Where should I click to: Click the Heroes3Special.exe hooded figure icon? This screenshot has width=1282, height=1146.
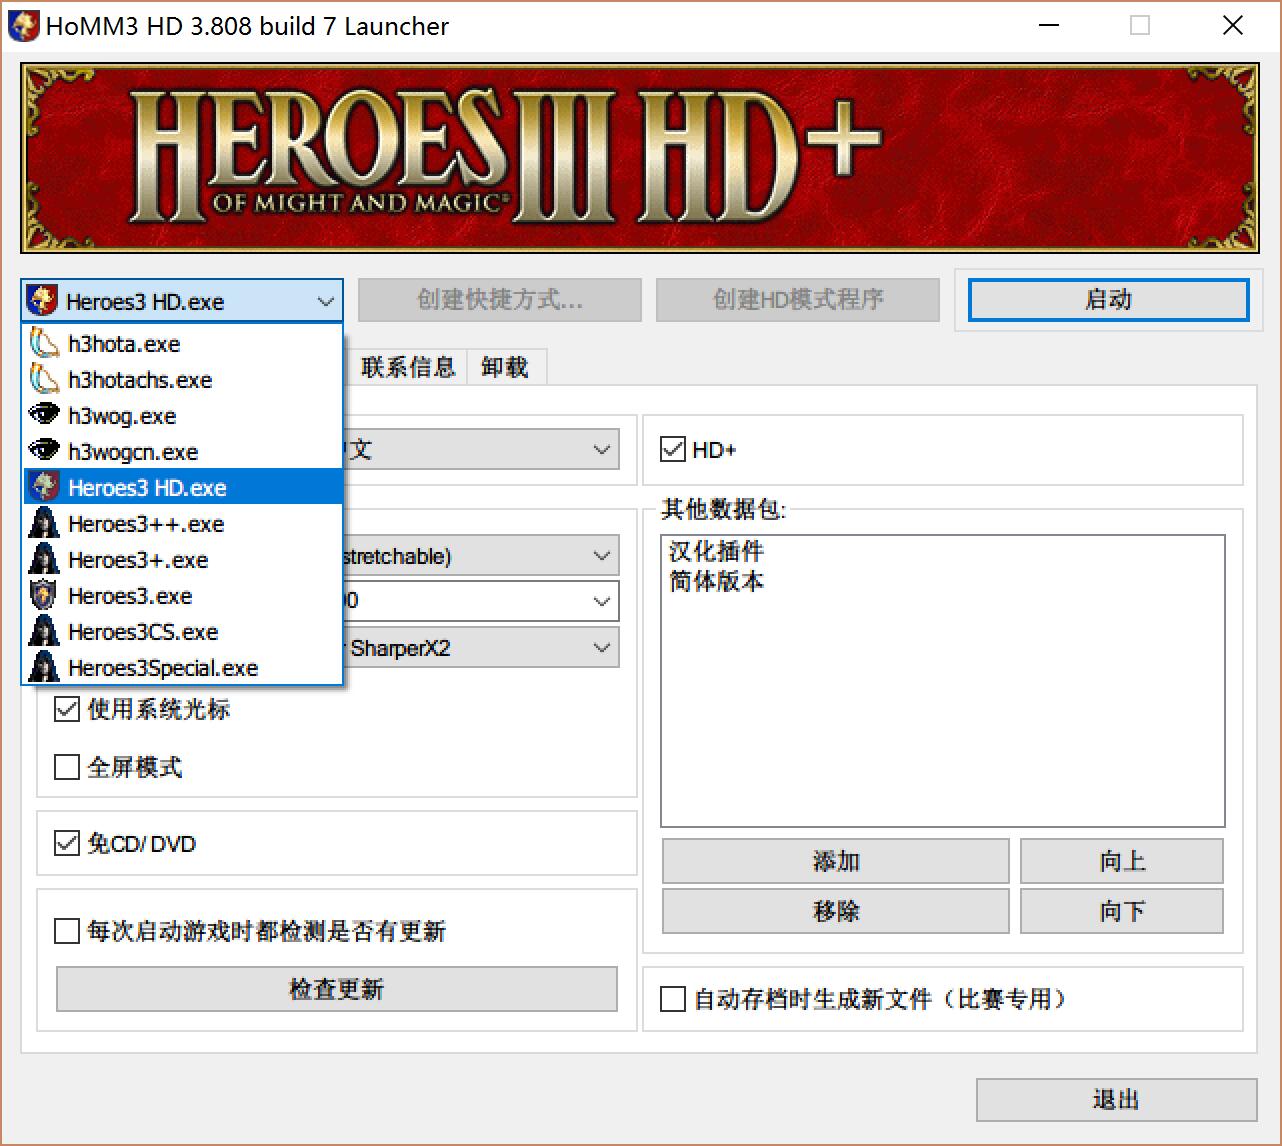pos(45,667)
